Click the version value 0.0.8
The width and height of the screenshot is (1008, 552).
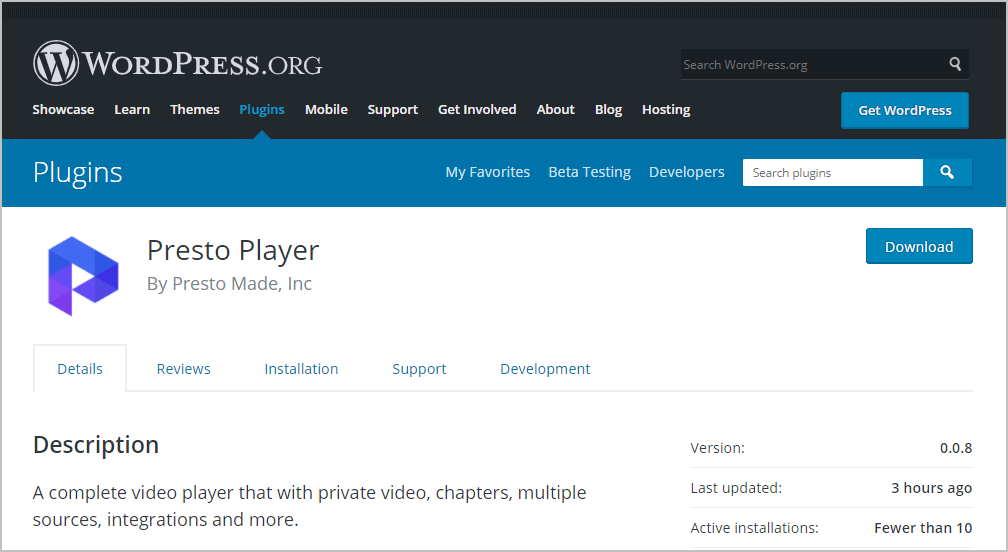(x=955, y=448)
